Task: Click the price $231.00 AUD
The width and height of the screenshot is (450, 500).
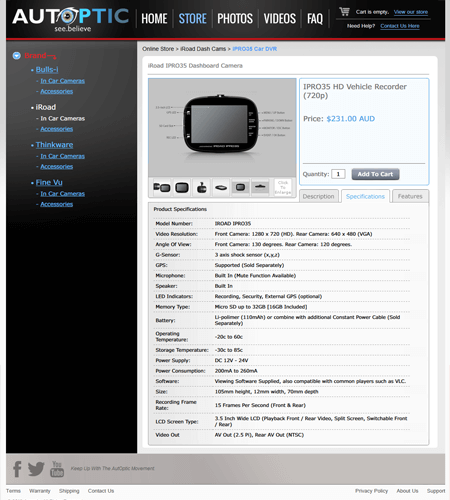Action: (x=351, y=119)
